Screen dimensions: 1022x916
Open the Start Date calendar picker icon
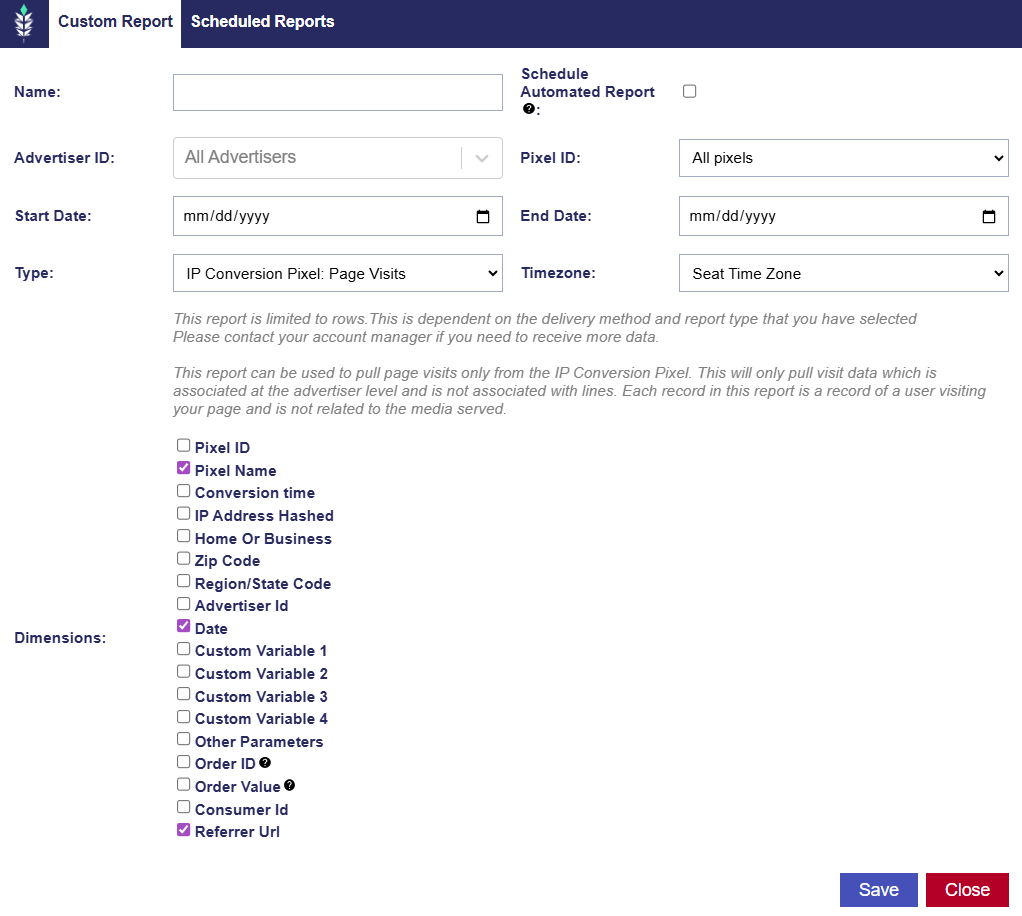click(x=483, y=216)
